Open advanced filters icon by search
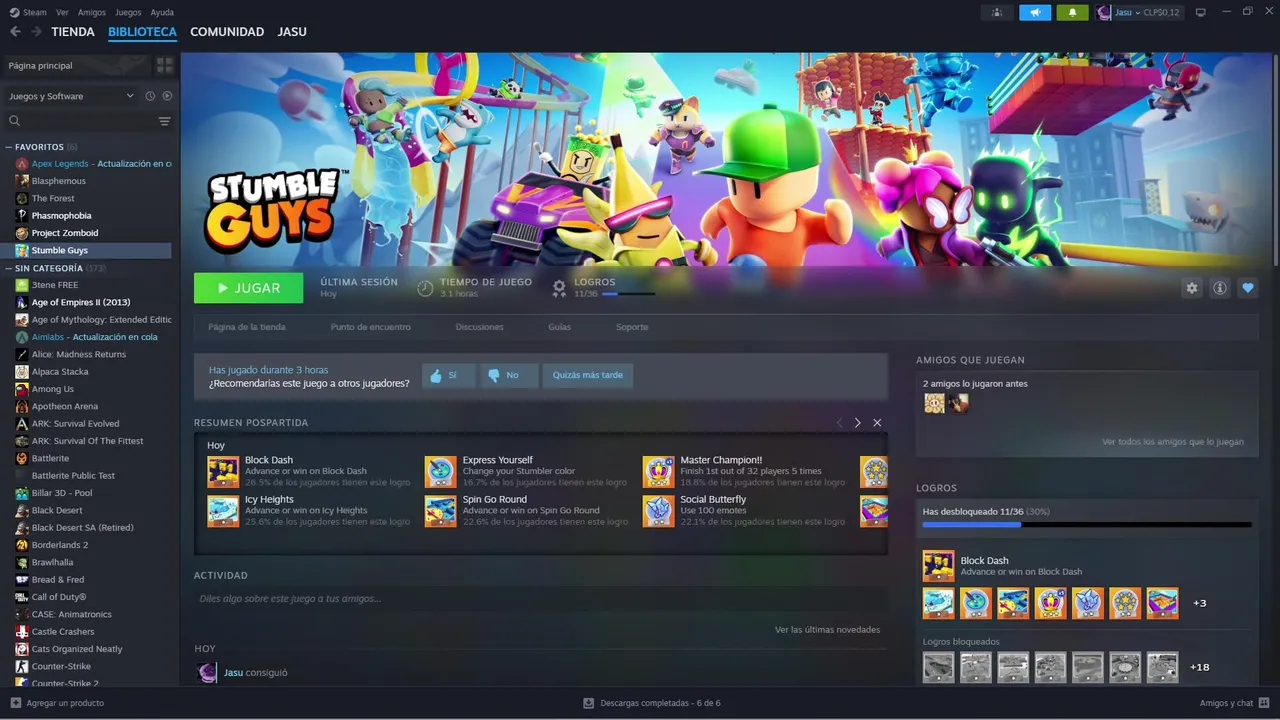Image resolution: width=1280 pixels, height=720 pixels. click(x=165, y=121)
